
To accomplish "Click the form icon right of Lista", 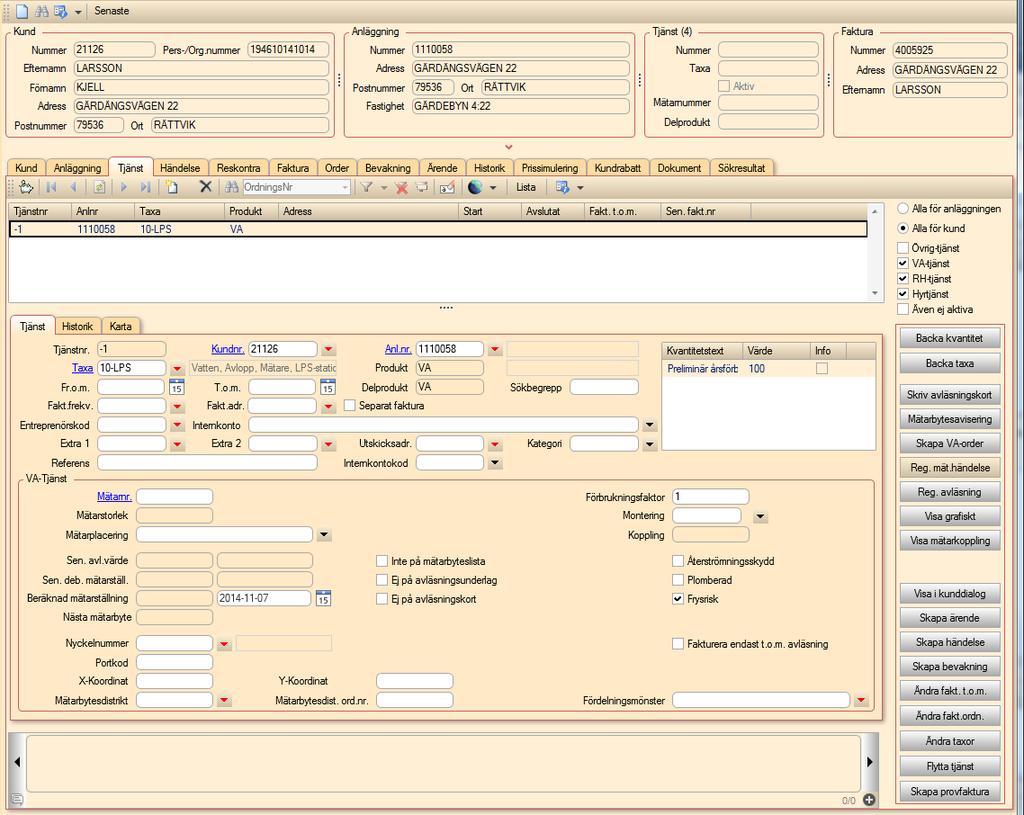I will (562, 187).
